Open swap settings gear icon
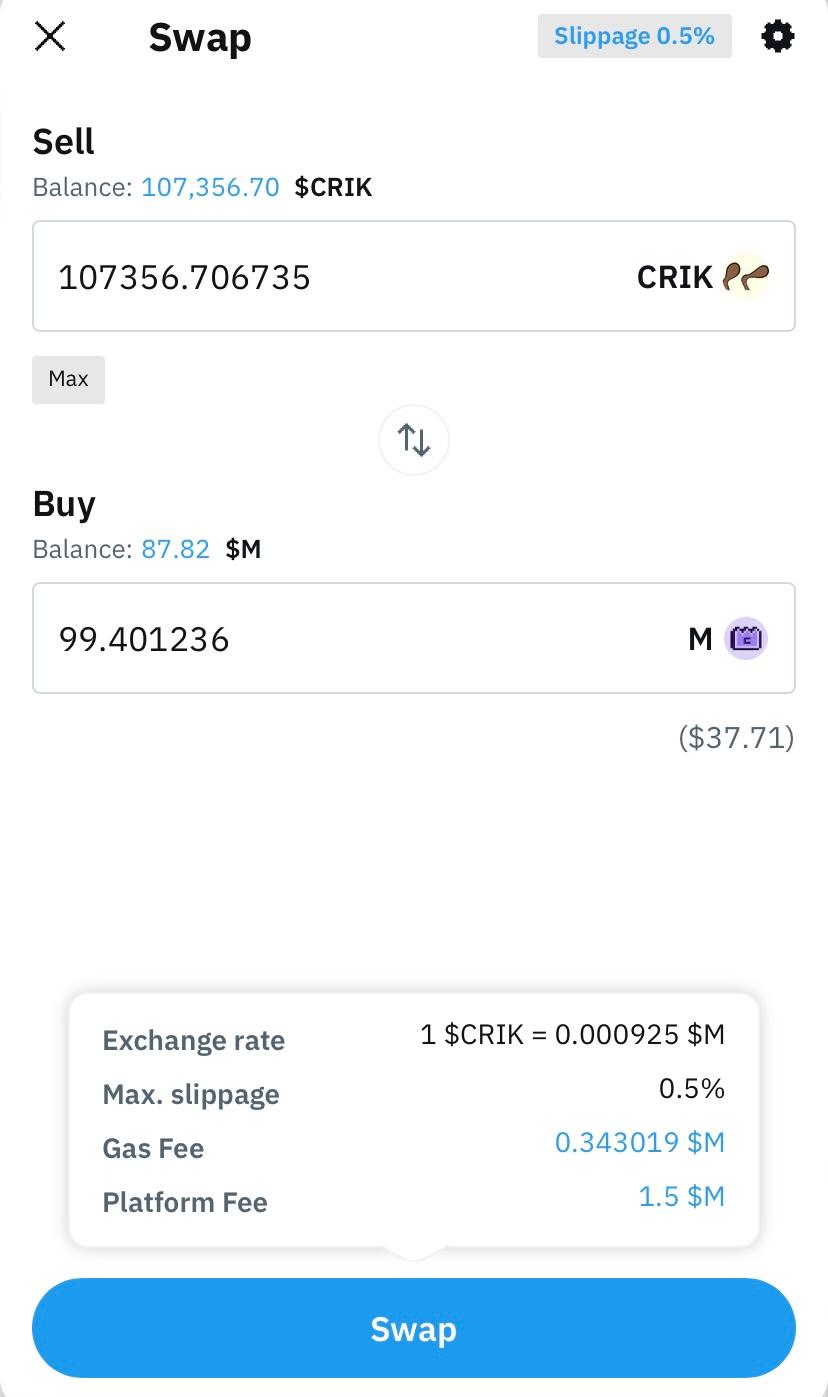Viewport: 828px width, 1397px height. coord(777,37)
